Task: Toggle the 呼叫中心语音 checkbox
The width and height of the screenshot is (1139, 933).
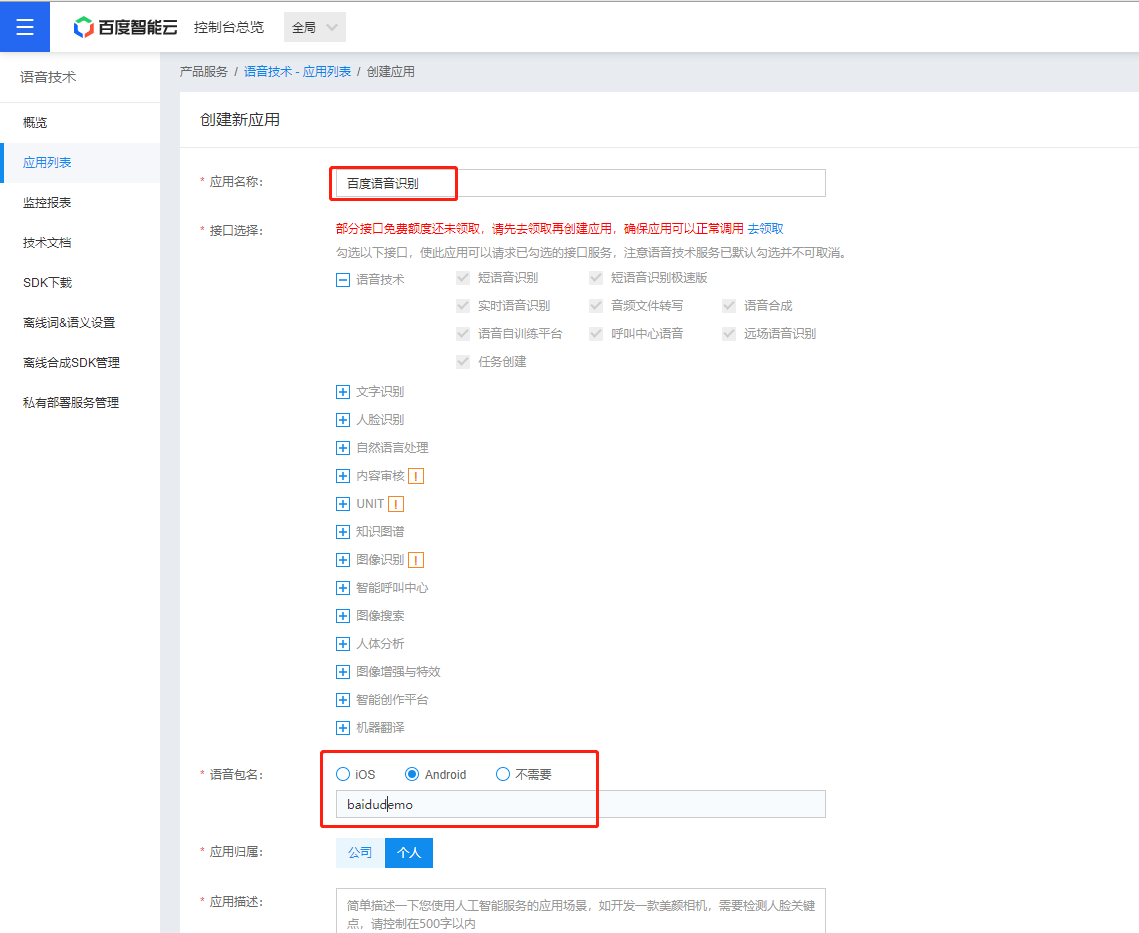Action: tap(596, 334)
